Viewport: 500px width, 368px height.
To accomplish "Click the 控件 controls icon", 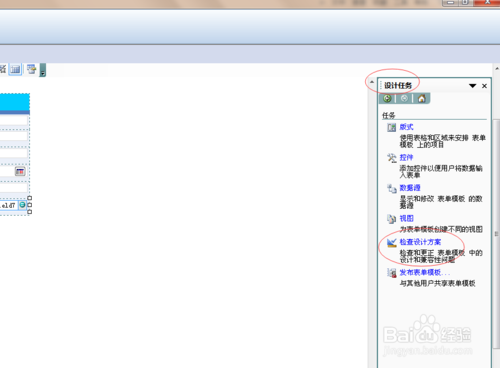I will click(391, 158).
